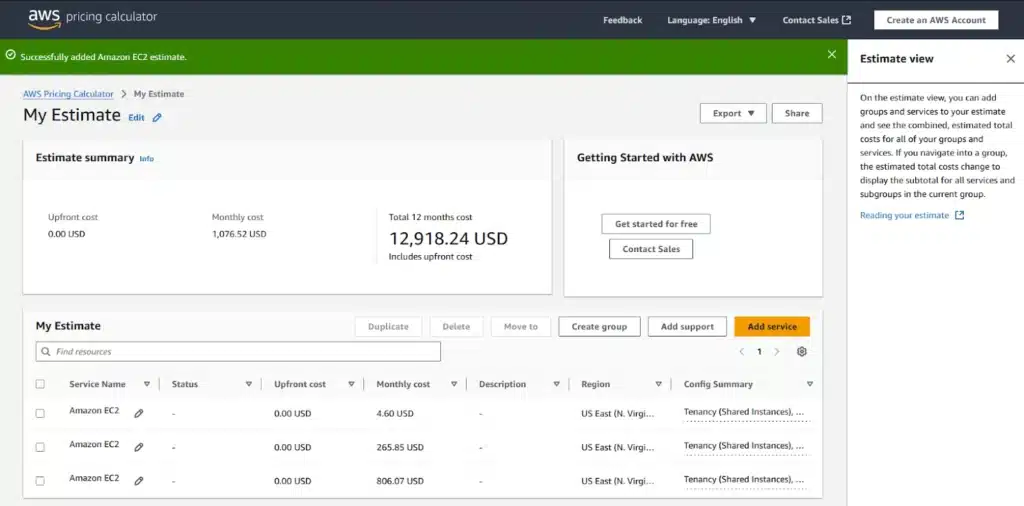The height and width of the screenshot is (506, 1024).
Task: Edit the 4.60 USD Amazon EC2 row pencil
Action: (138, 413)
